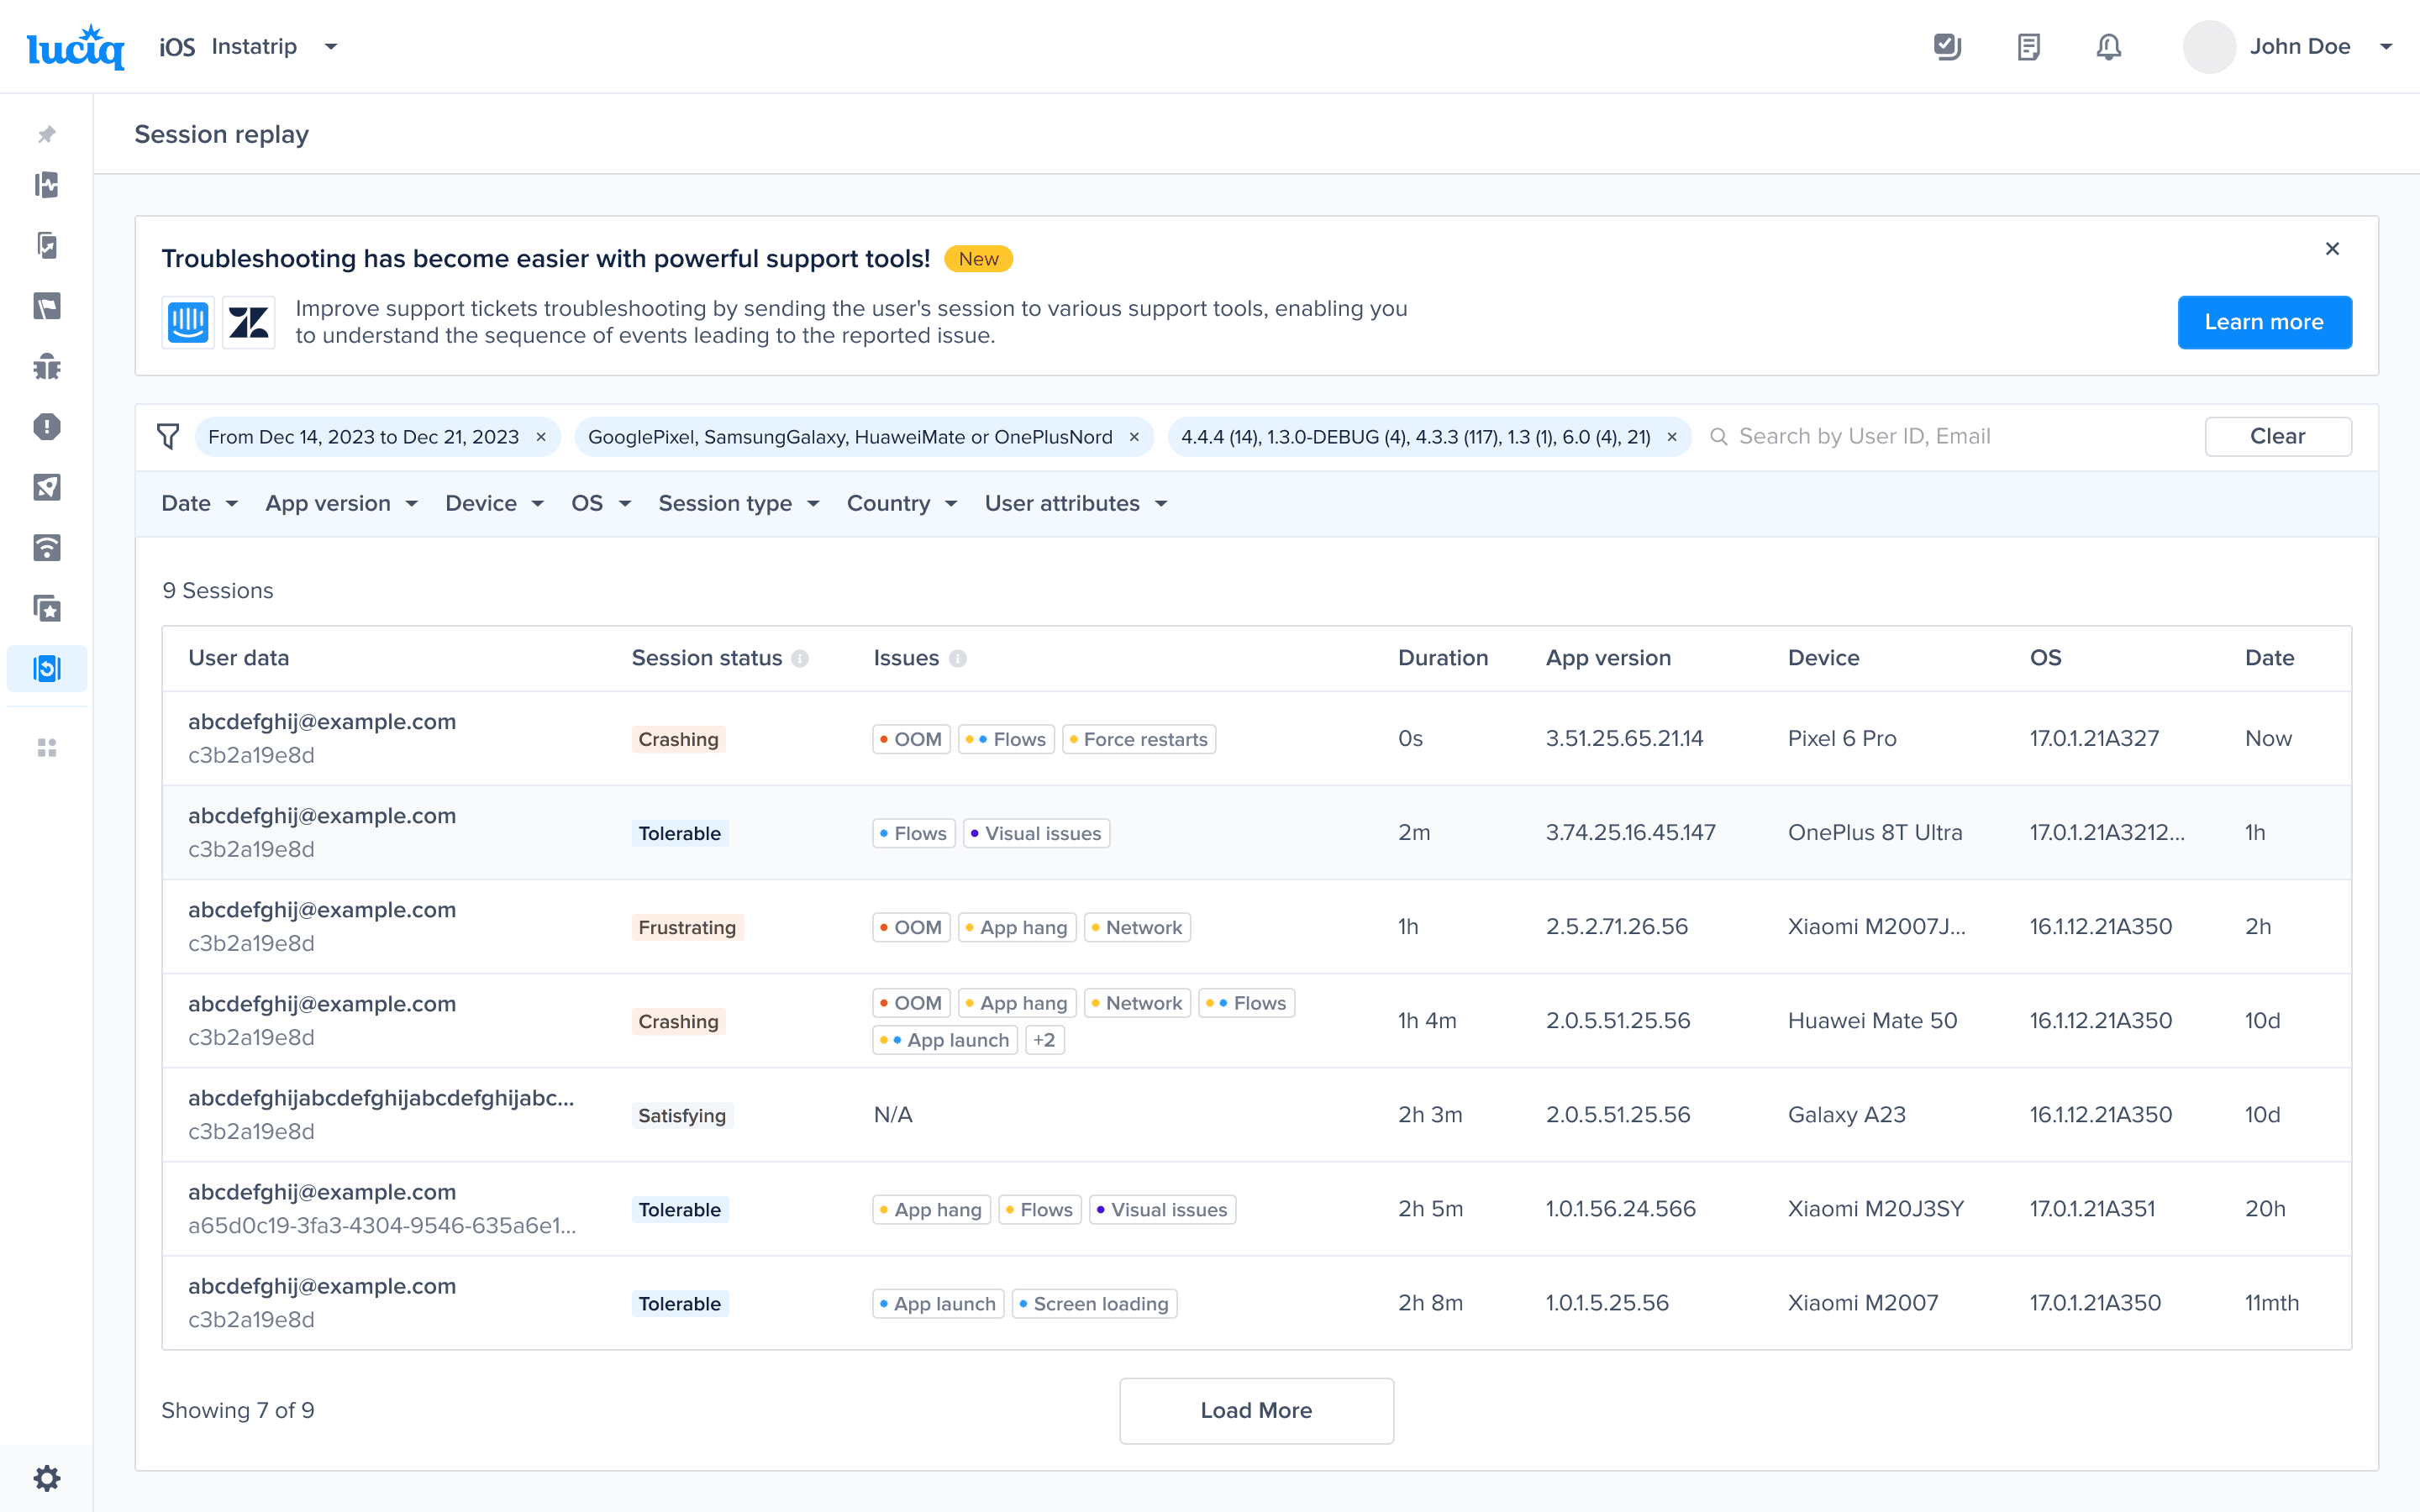Viewport: 2420px width, 1512px height.
Task: Open the Device filter dropdown
Action: 494,503
